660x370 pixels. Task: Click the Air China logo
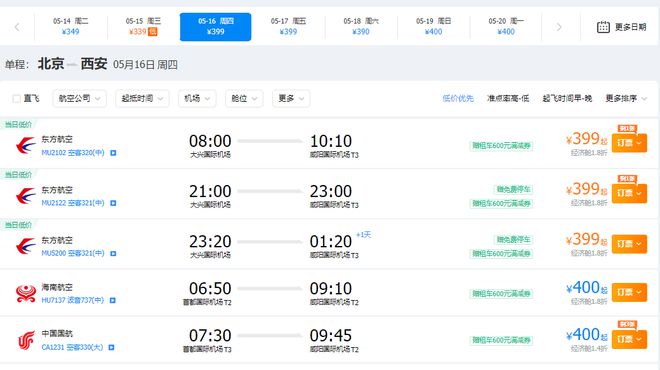[26, 340]
